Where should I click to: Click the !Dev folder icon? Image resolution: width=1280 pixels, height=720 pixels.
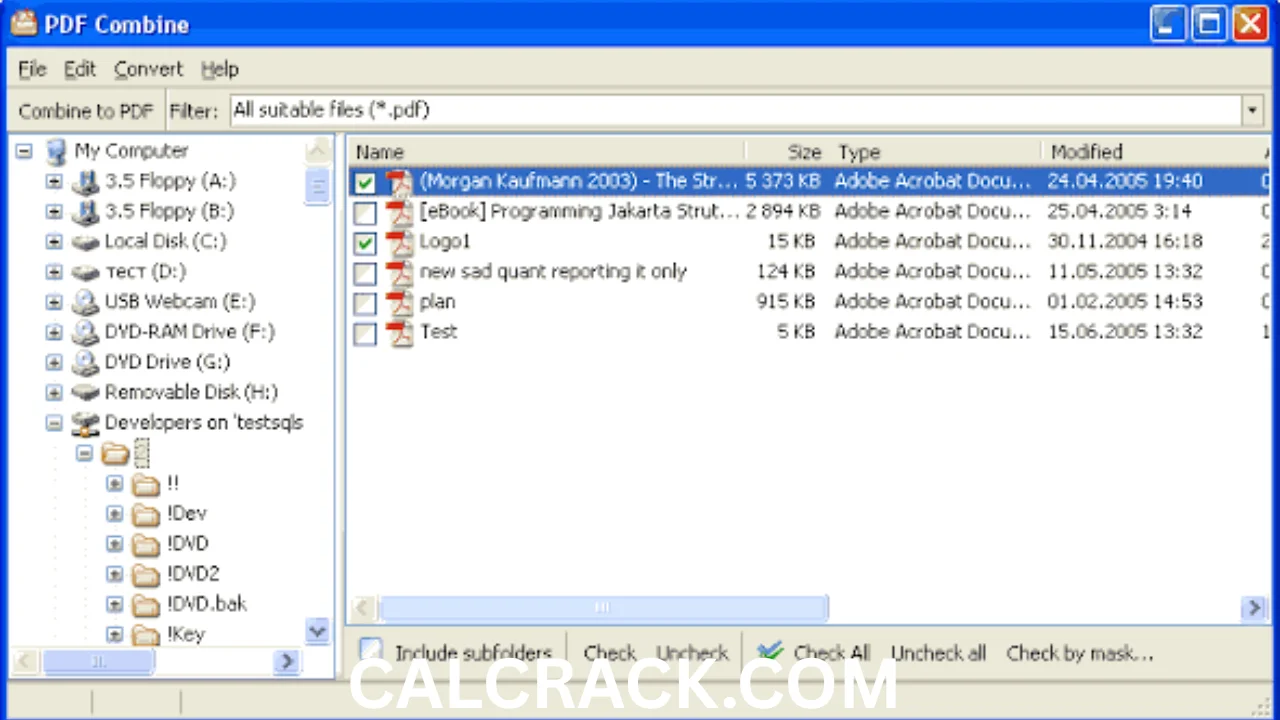click(x=146, y=515)
